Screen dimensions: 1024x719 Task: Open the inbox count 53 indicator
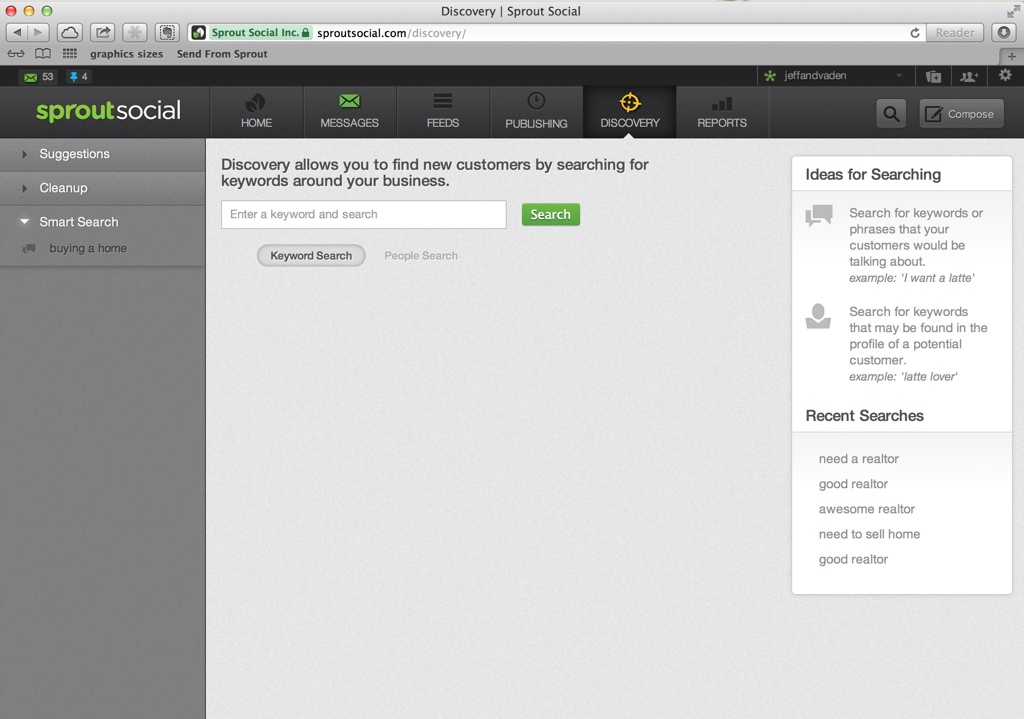(39, 76)
